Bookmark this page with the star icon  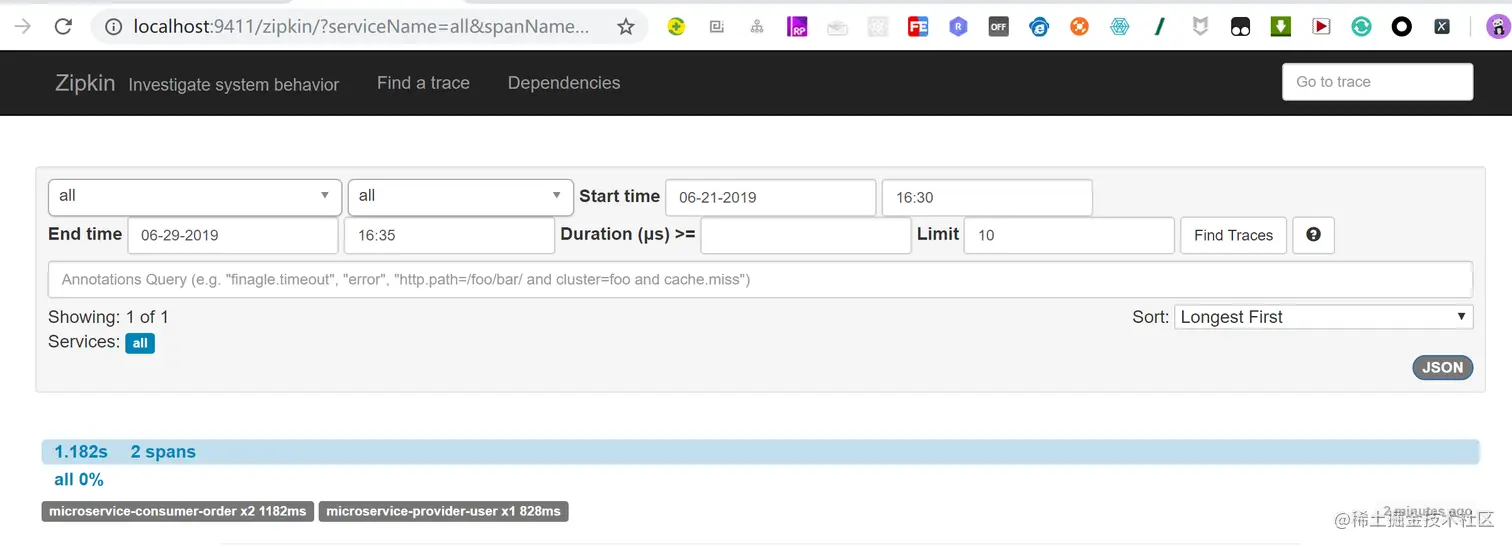click(626, 27)
